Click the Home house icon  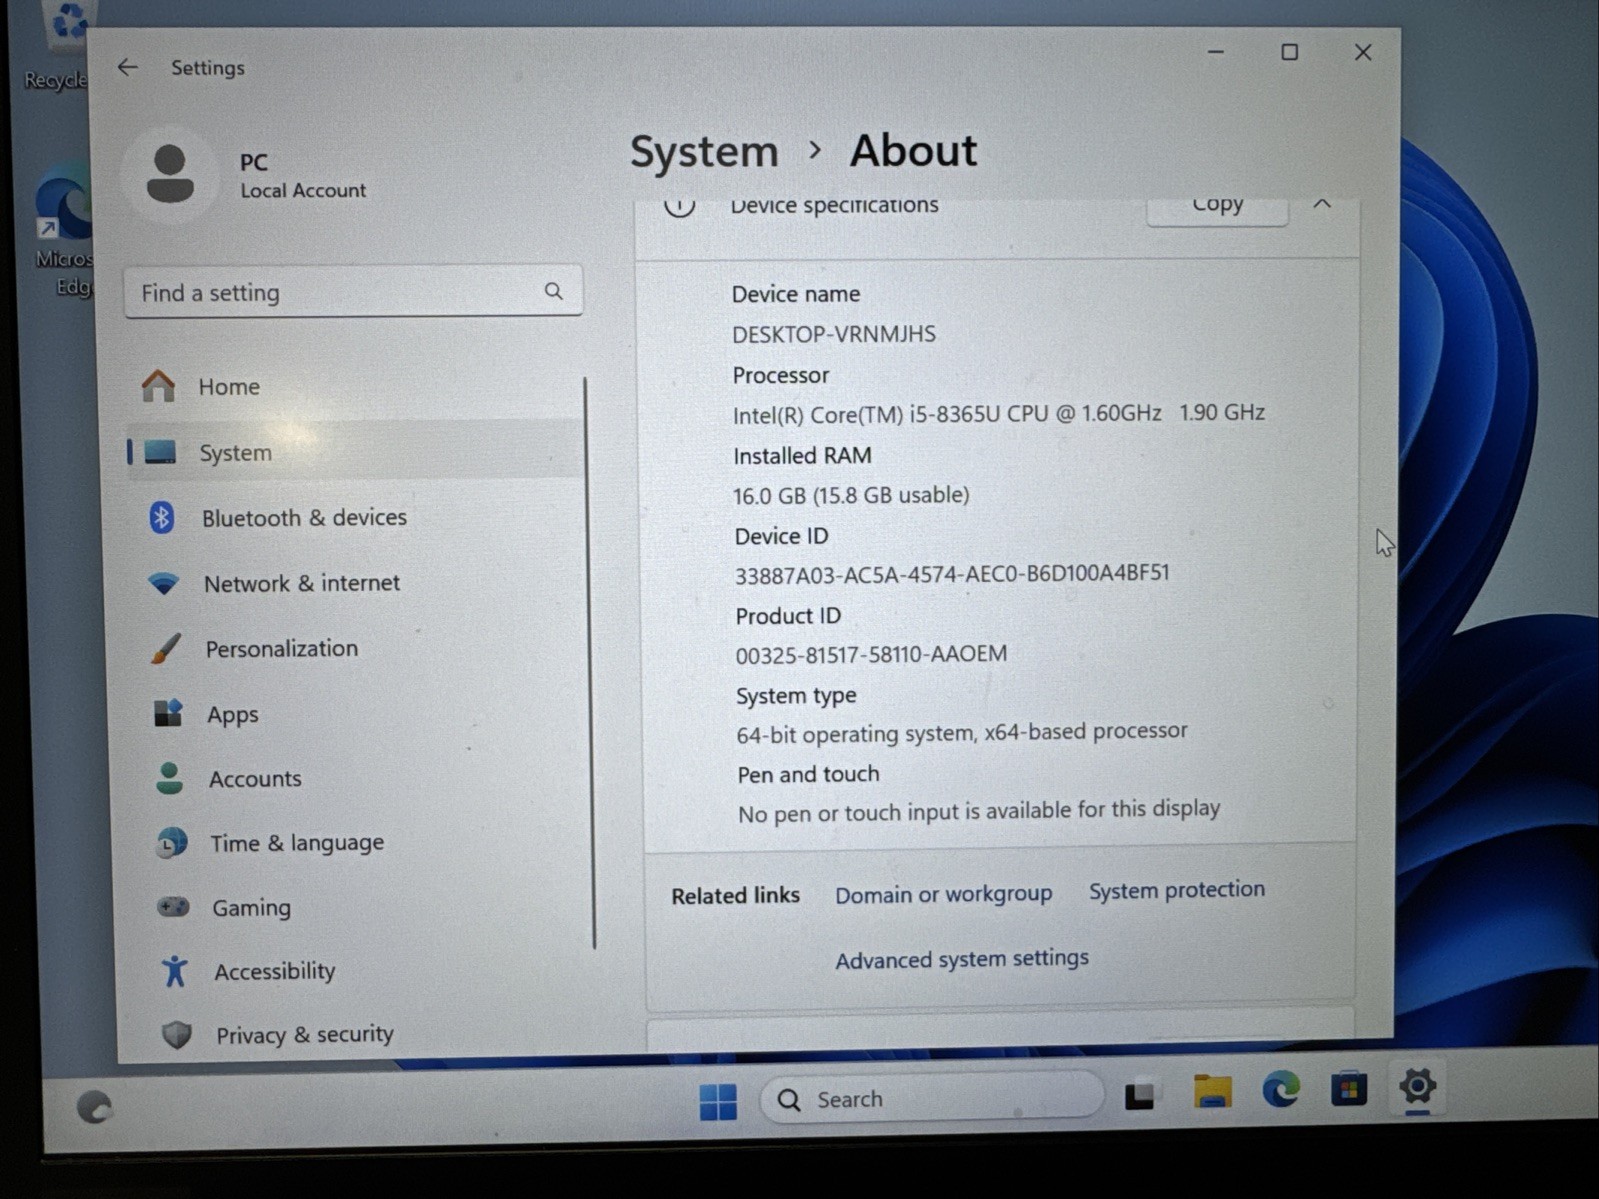(158, 385)
